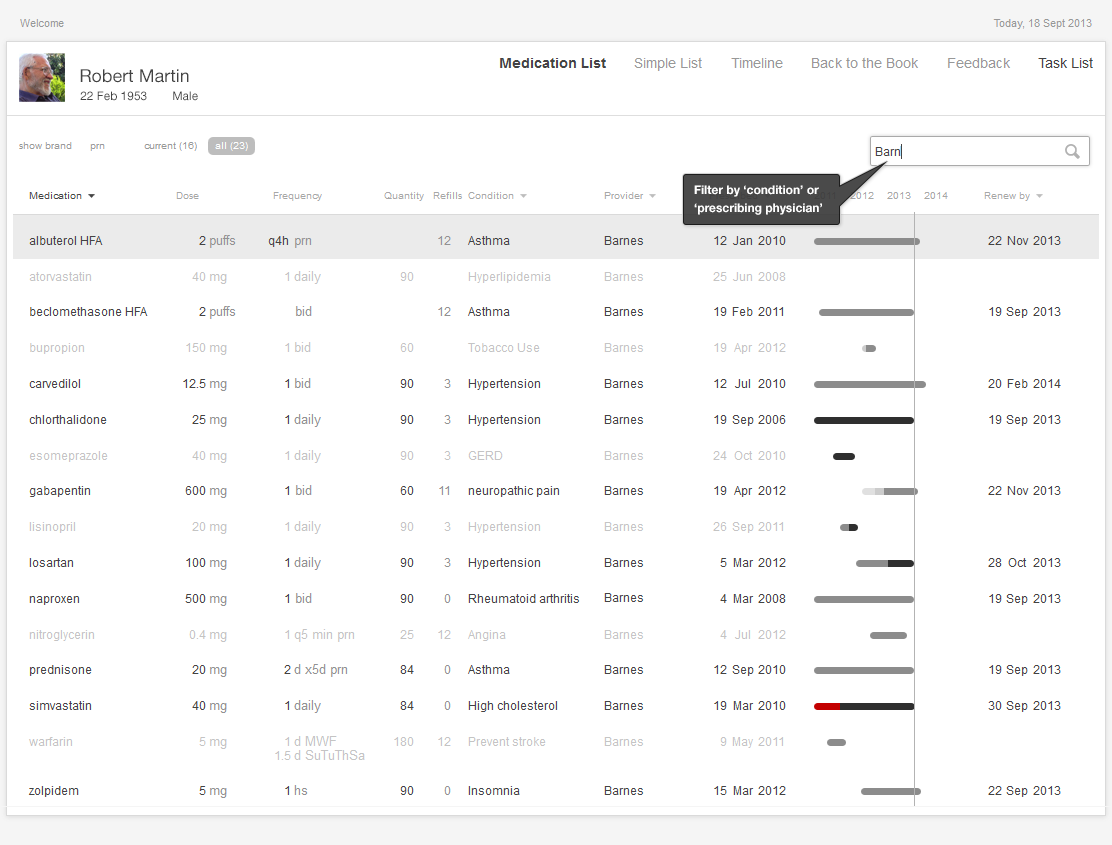Image resolution: width=1112 pixels, height=845 pixels.
Task: Select the 'current (16)' filter
Action: point(170,146)
